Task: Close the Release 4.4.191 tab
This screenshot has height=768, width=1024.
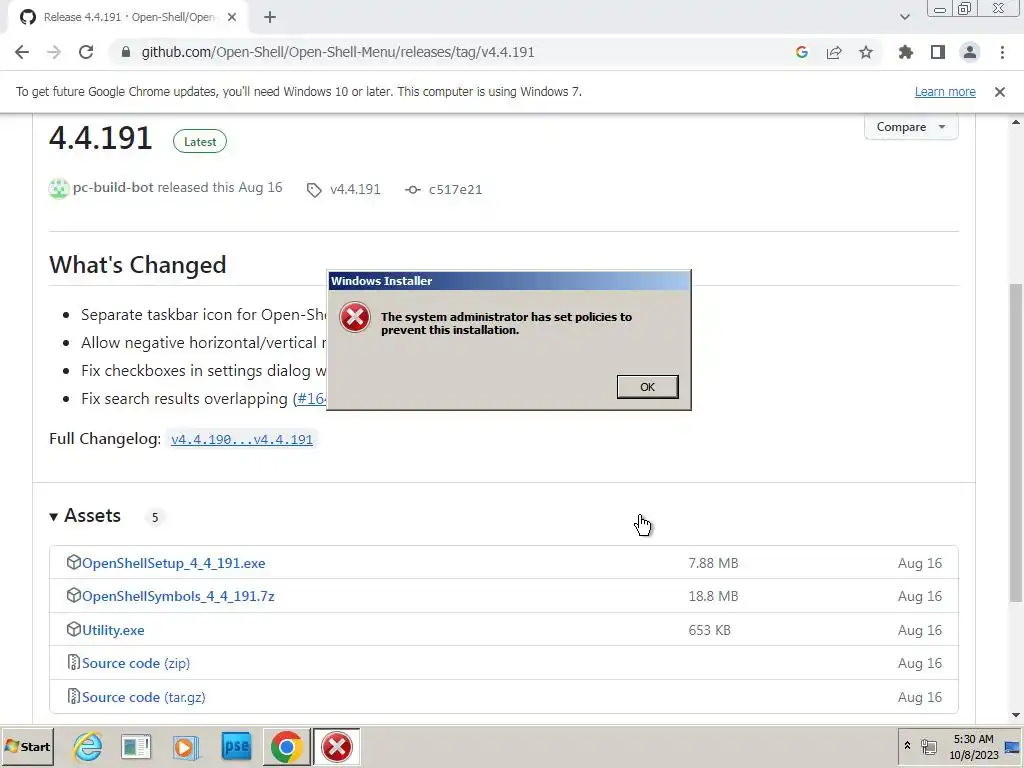Action: (x=232, y=18)
